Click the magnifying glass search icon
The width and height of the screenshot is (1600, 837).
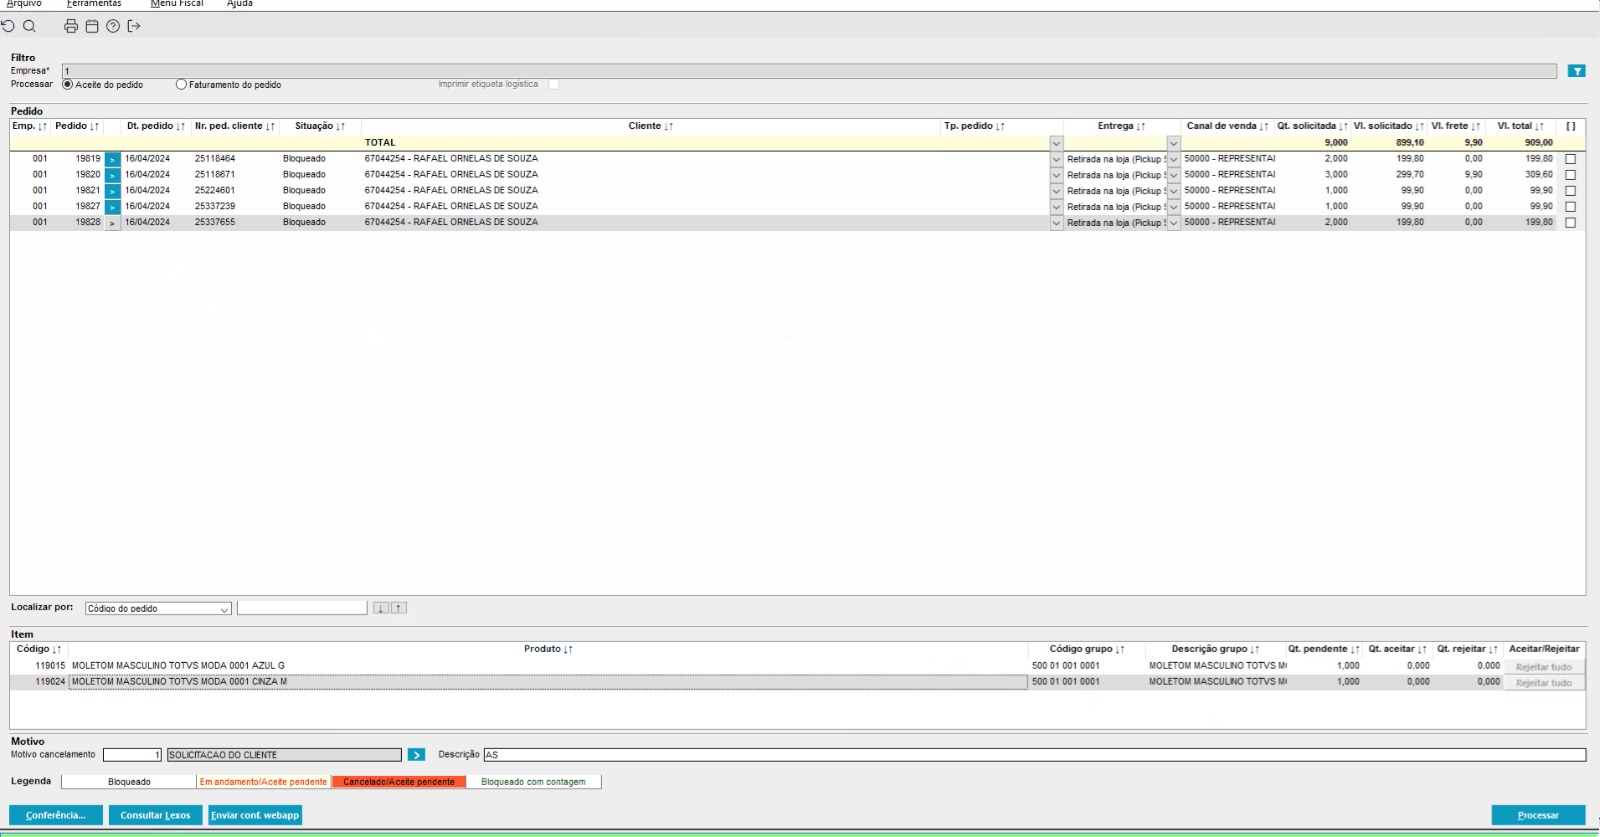[29, 26]
